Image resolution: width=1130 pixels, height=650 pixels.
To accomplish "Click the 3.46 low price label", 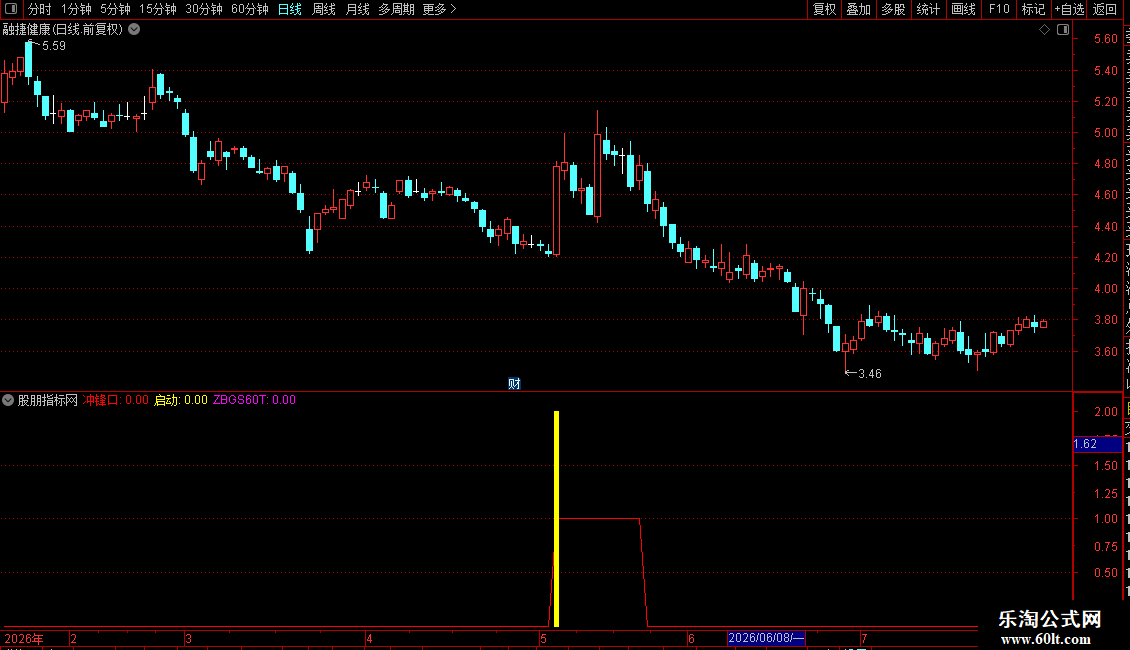I will (869, 374).
